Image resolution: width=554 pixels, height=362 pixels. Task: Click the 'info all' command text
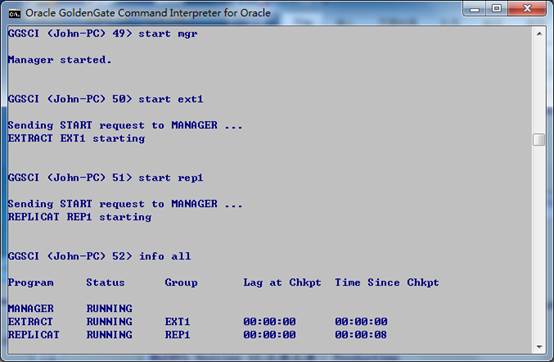tap(165, 256)
